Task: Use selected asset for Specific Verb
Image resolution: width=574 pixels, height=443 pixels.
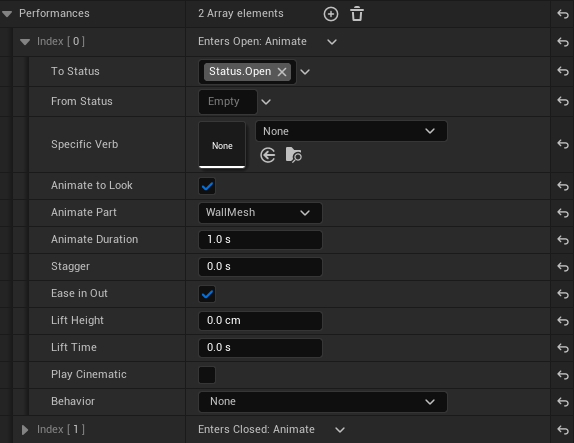Action: tap(268, 155)
